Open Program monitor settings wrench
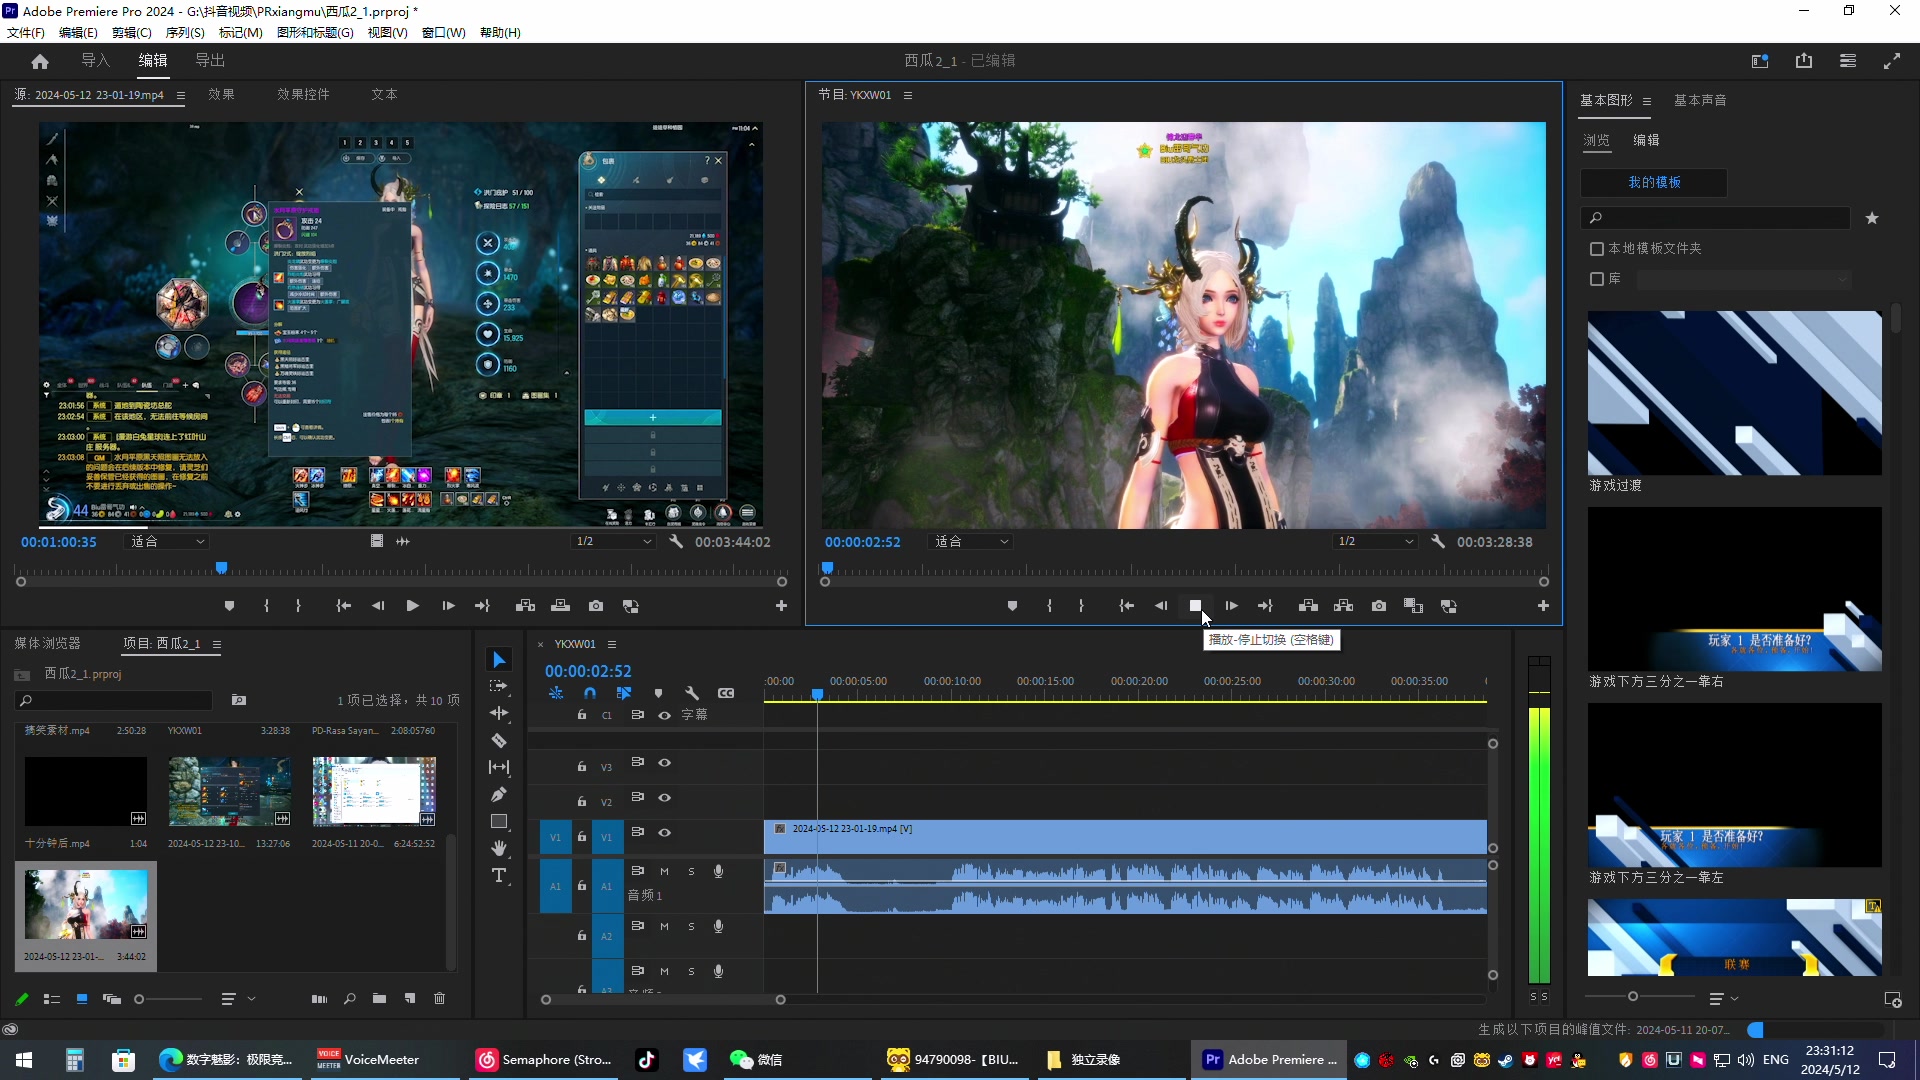Viewport: 1920px width, 1080px height. coord(1438,541)
